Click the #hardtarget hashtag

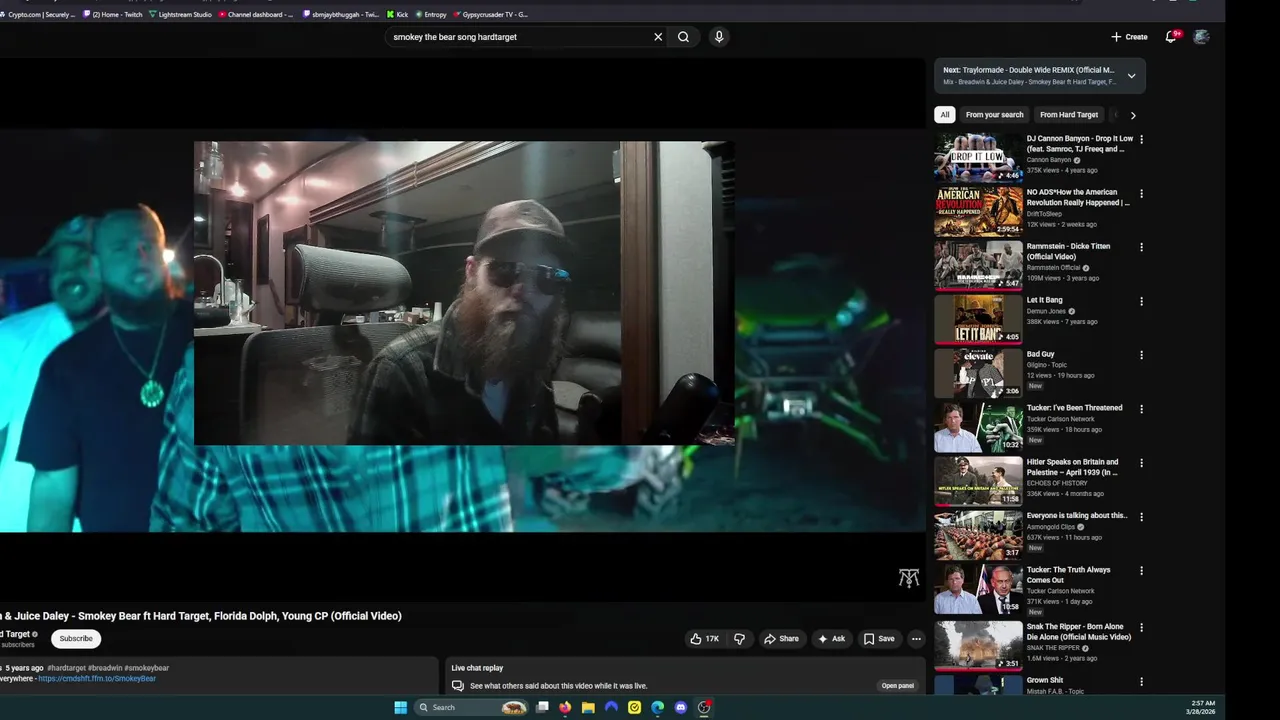tap(66, 668)
